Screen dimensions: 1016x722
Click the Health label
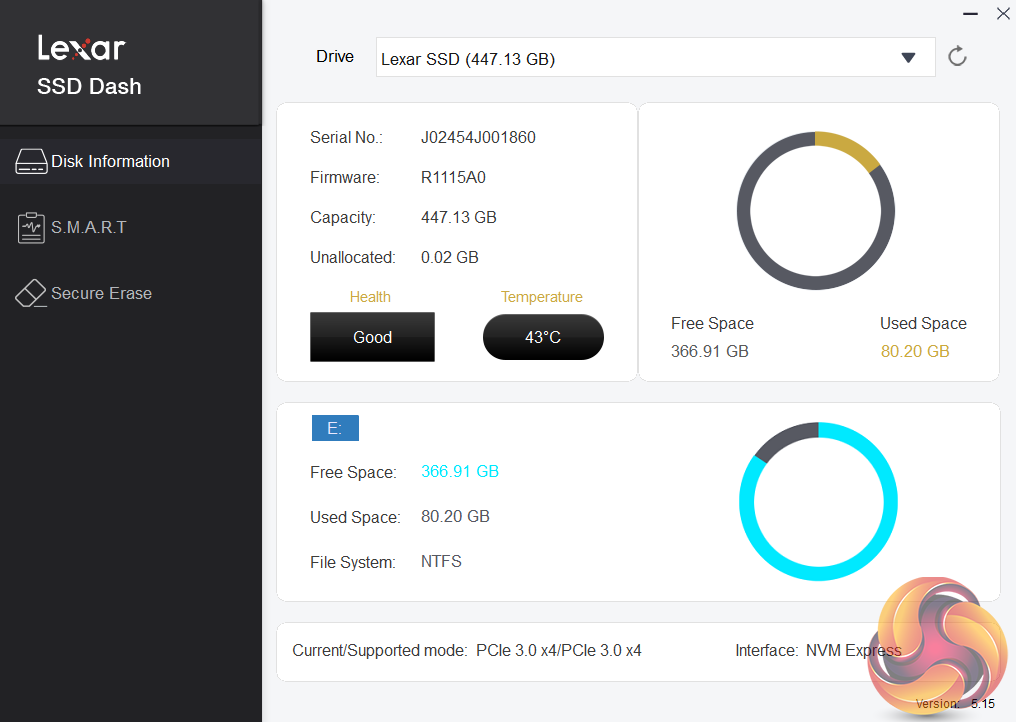tap(370, 297)
